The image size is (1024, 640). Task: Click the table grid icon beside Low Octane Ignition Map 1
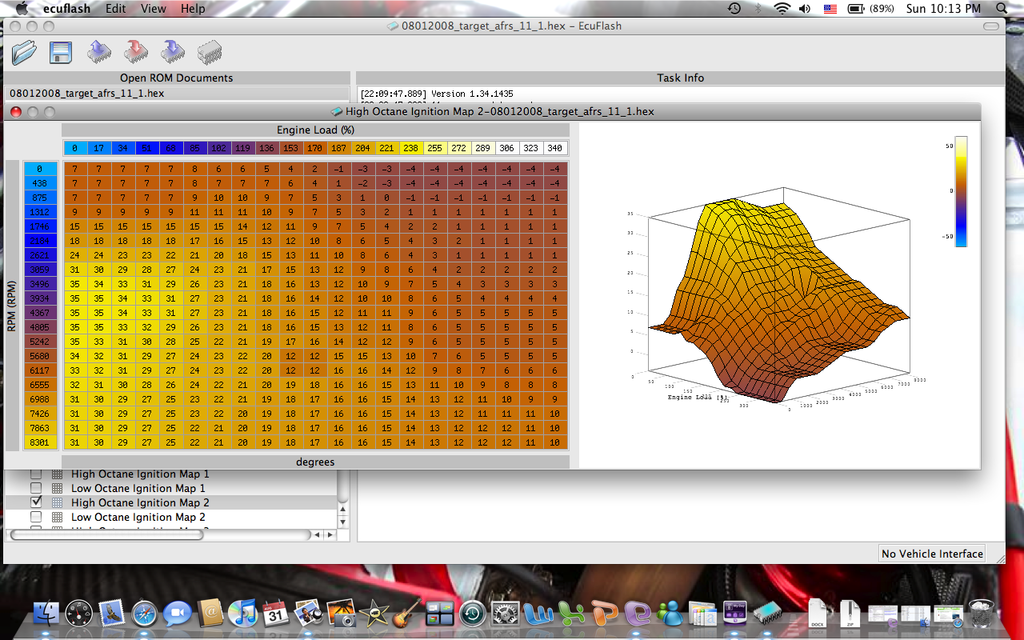pyautogui.click(x=57, y=488)
